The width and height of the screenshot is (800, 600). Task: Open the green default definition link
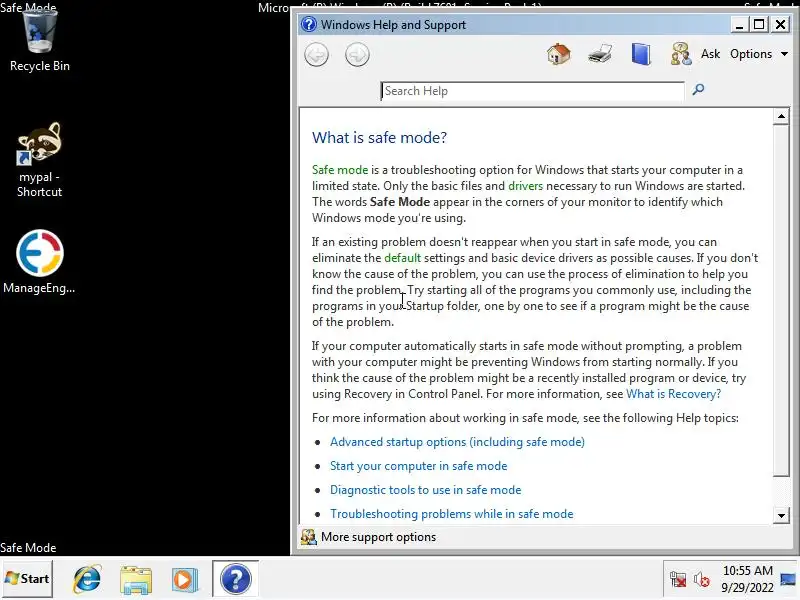(x=403, y=258)
